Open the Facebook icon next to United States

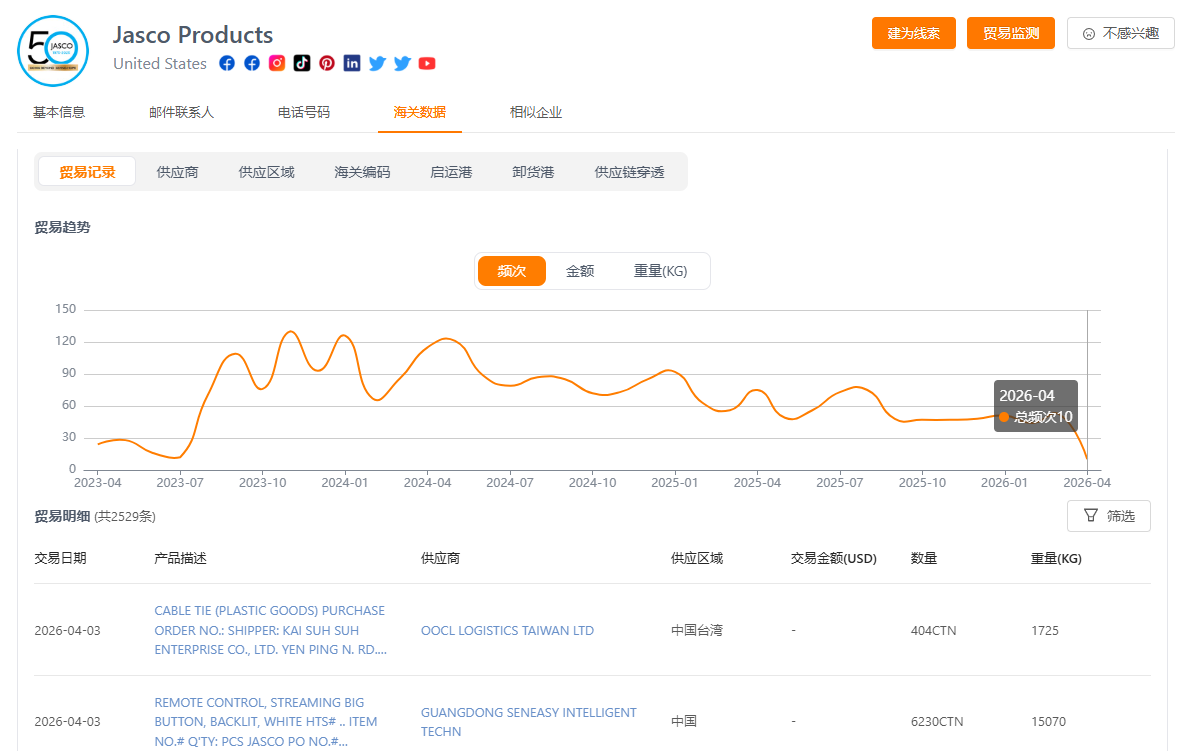pos(227,63)
